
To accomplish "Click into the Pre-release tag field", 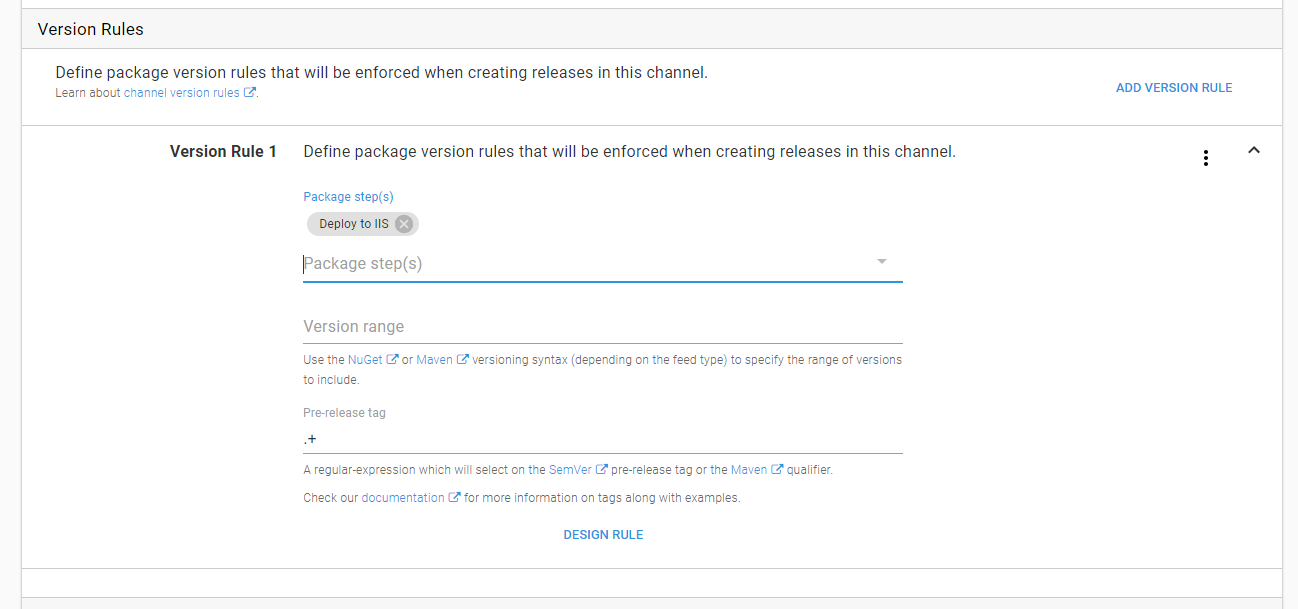I will (602, 439).
